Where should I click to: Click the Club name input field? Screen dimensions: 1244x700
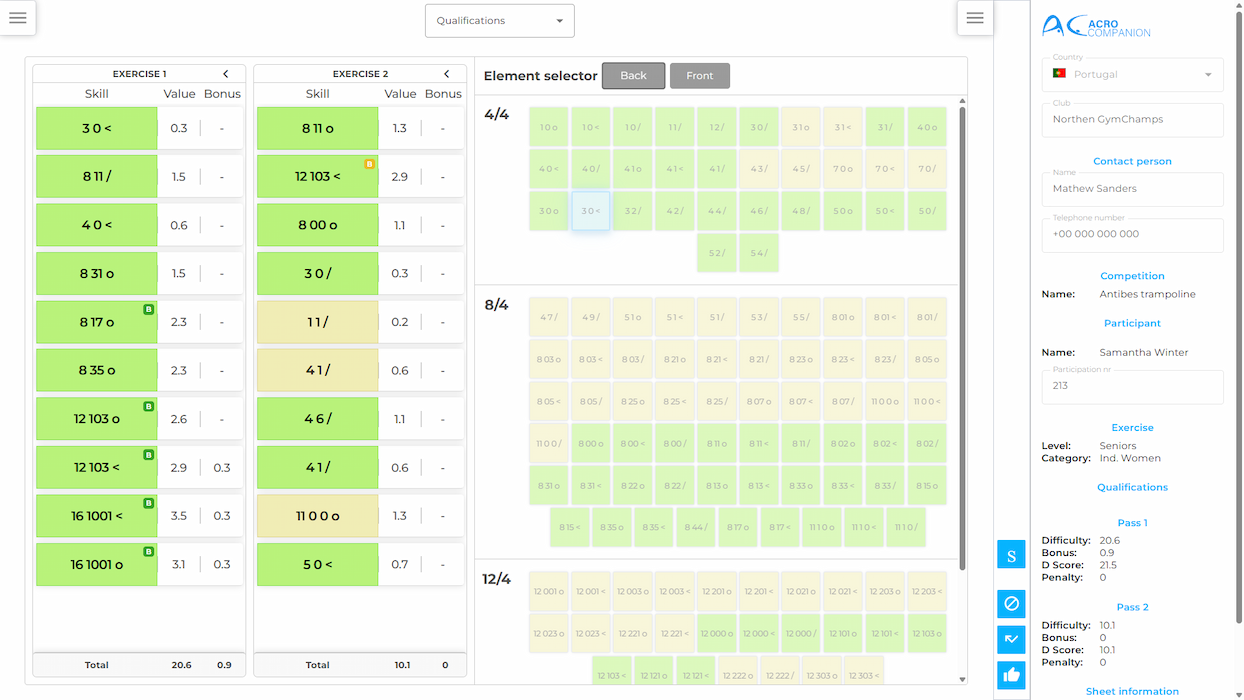(x=1132, y=120)
